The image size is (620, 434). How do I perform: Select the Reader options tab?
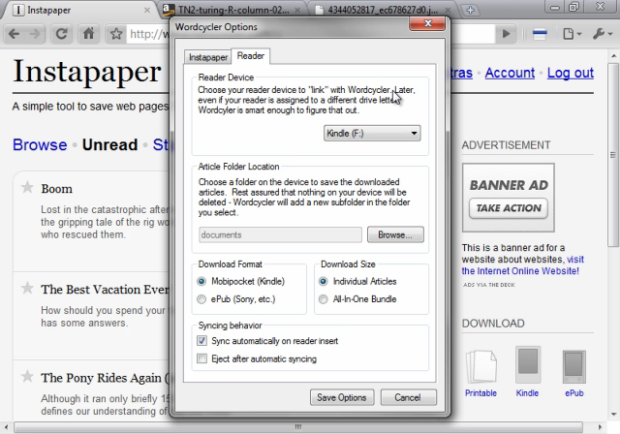(x=251, y=56)
